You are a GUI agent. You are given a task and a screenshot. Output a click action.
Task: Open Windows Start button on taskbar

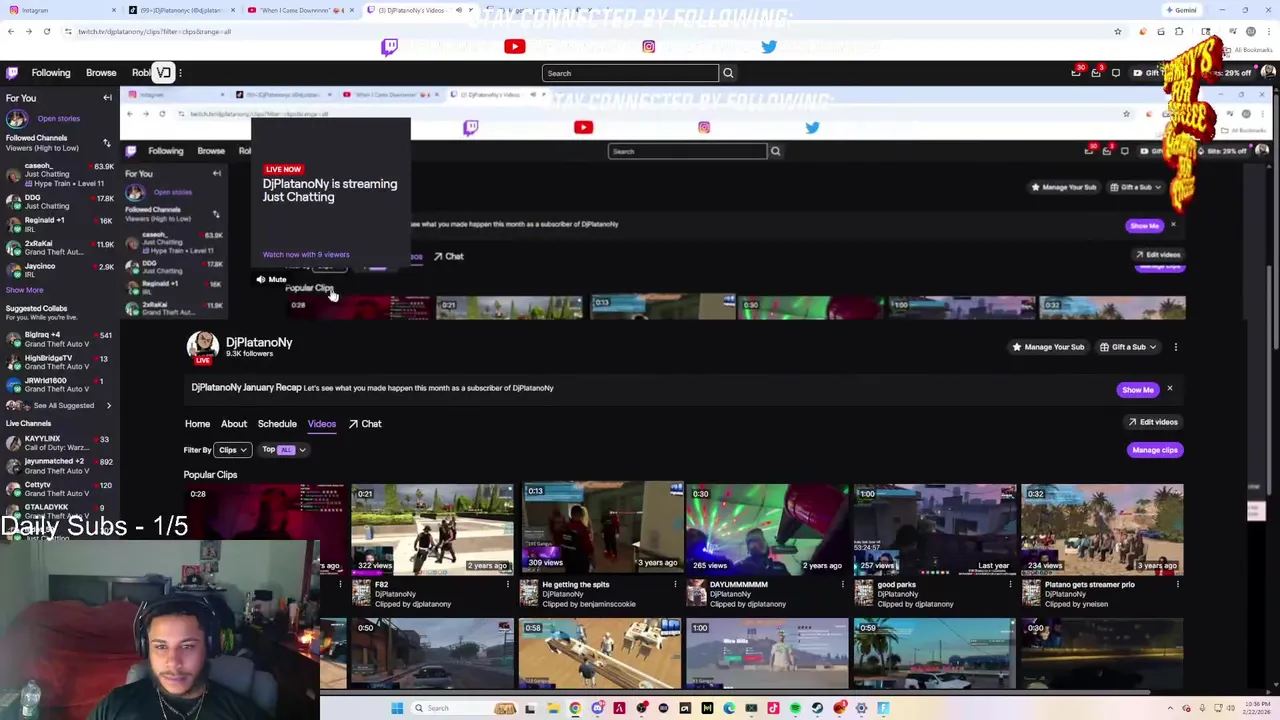pyautogui.click(x=397, y=708)
